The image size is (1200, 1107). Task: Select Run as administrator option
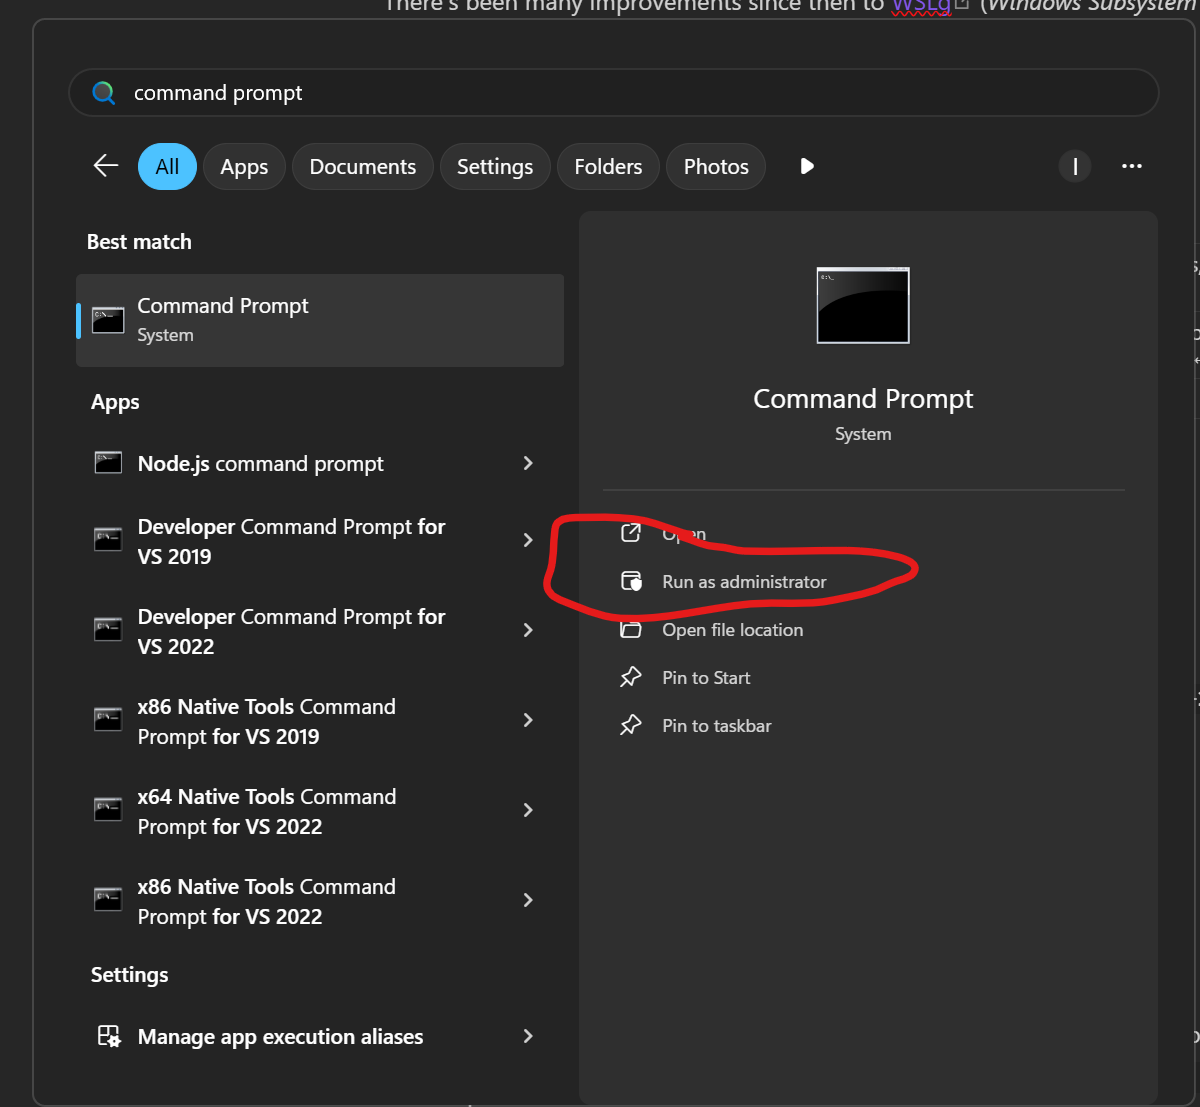coord(744,582)
